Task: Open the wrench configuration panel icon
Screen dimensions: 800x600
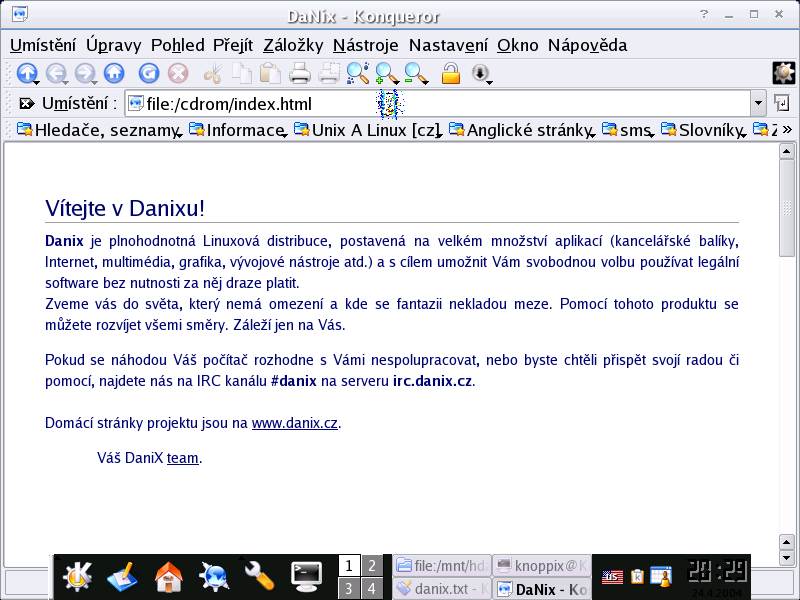Action: (x=259, y=576)
